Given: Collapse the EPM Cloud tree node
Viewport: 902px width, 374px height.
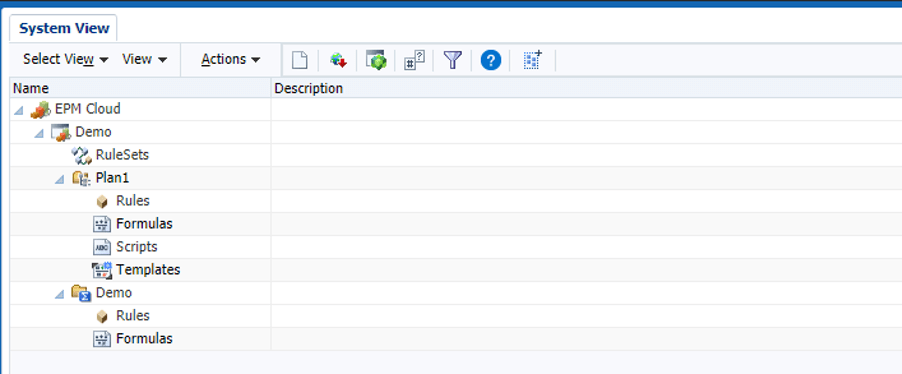Looking at the screenshot, I should [20, 109].
